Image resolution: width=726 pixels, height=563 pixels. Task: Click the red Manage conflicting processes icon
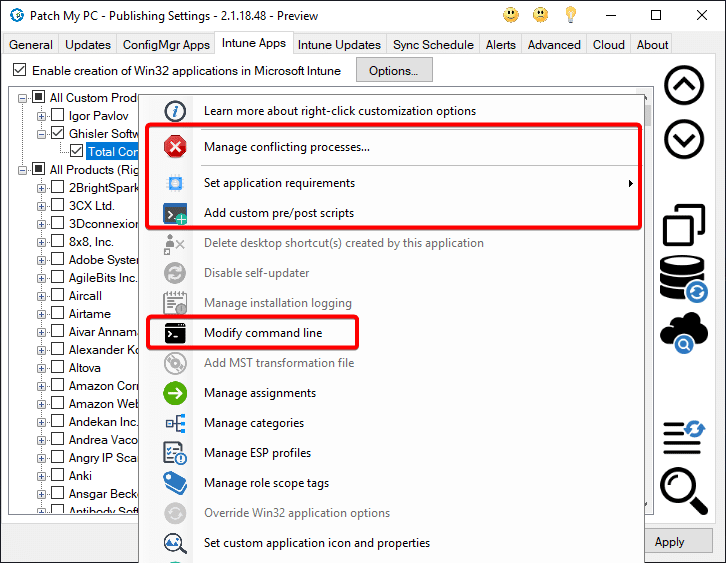tap(175, 148)
